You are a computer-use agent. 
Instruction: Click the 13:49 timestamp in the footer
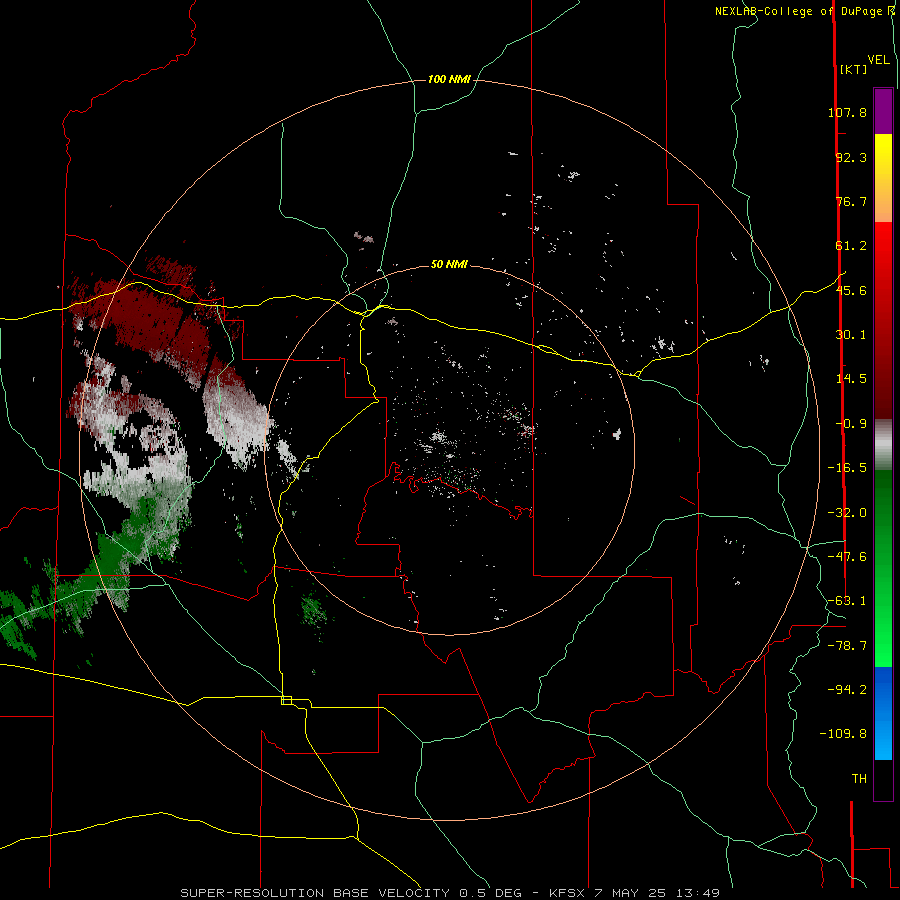click(x=699, y=893)
